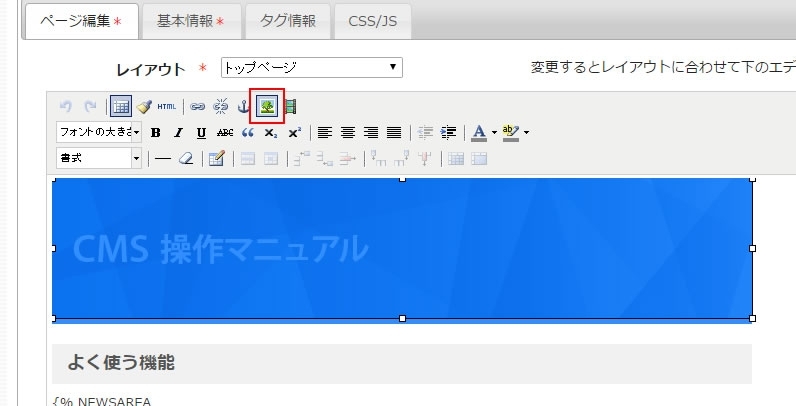The width and height of the screenshot is (796, 406).
Task: Toggle strikethrough ABC formatting
Action: click(x=224, y=133)
